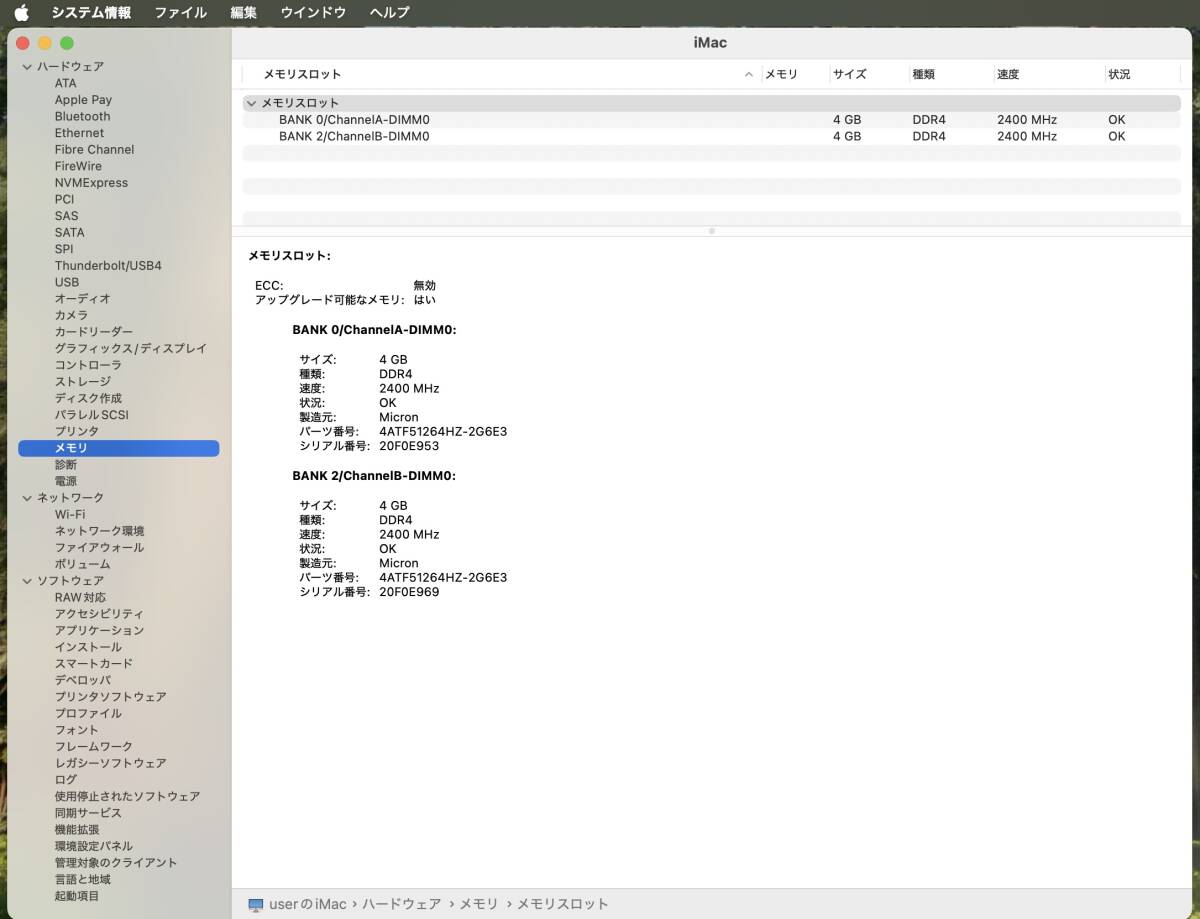Collapse the ネットワーク sidebar section
This screenshot has height=919, width=1200.
pos(27,497)
